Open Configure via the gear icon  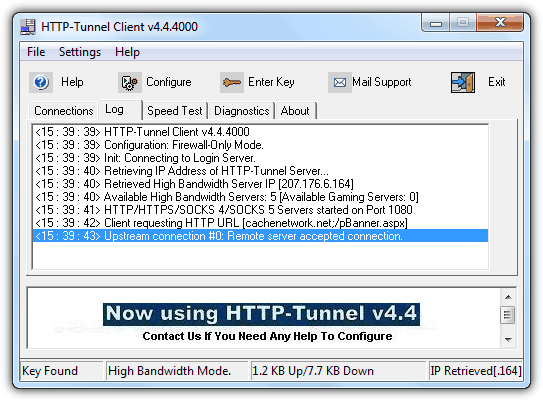[x=130, y=82]
